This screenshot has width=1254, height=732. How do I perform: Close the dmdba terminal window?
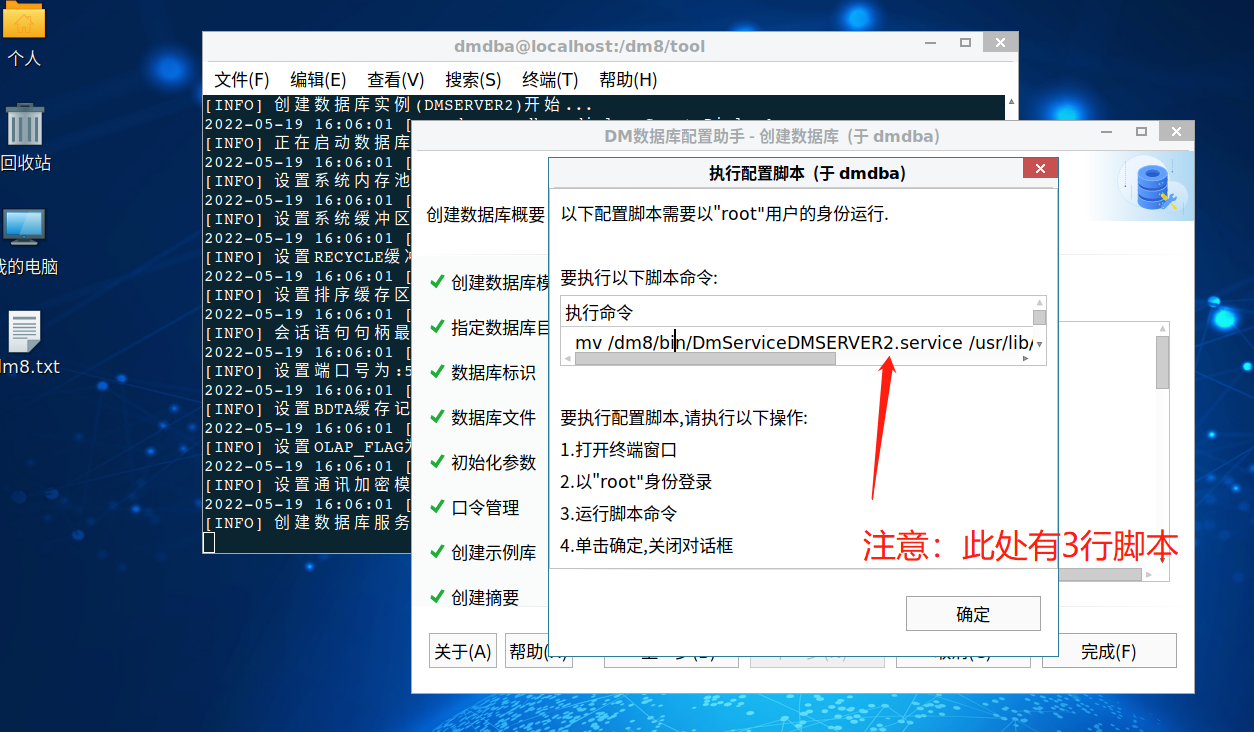pos(1000,43)
